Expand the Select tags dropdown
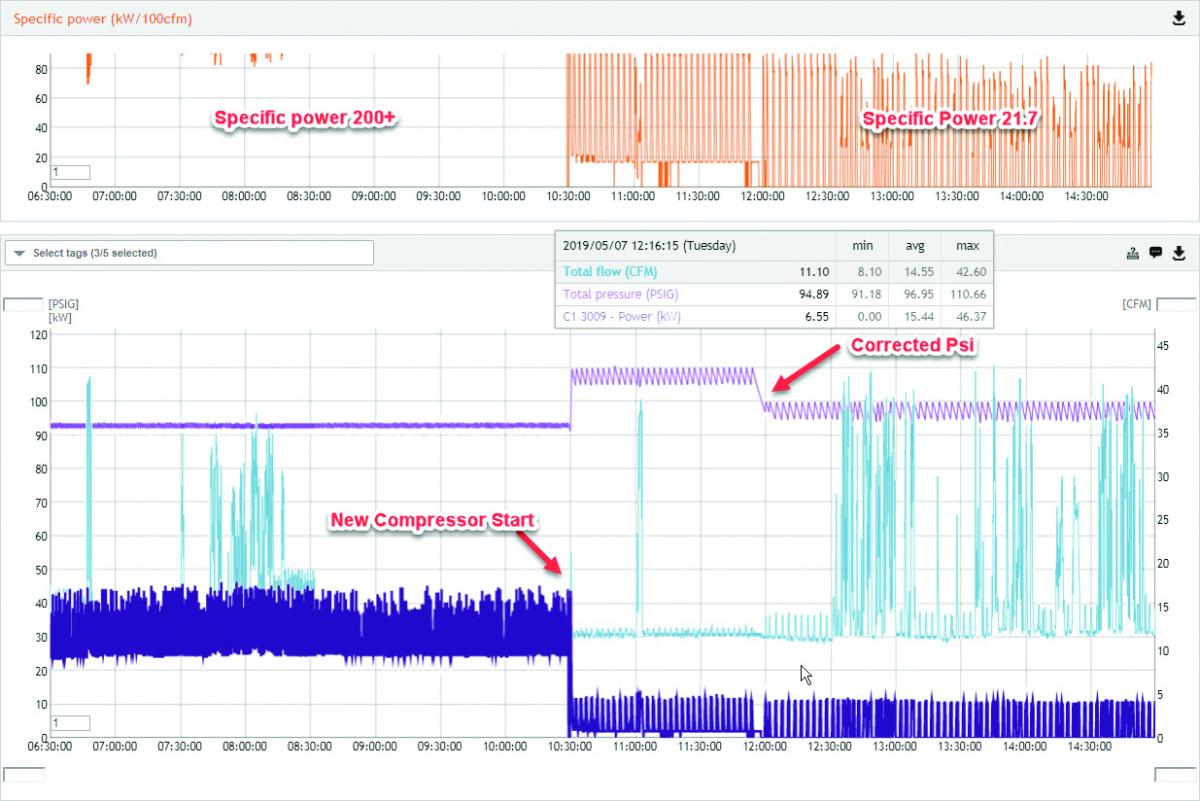1200x801 pixels. click(x=190, y=253)
